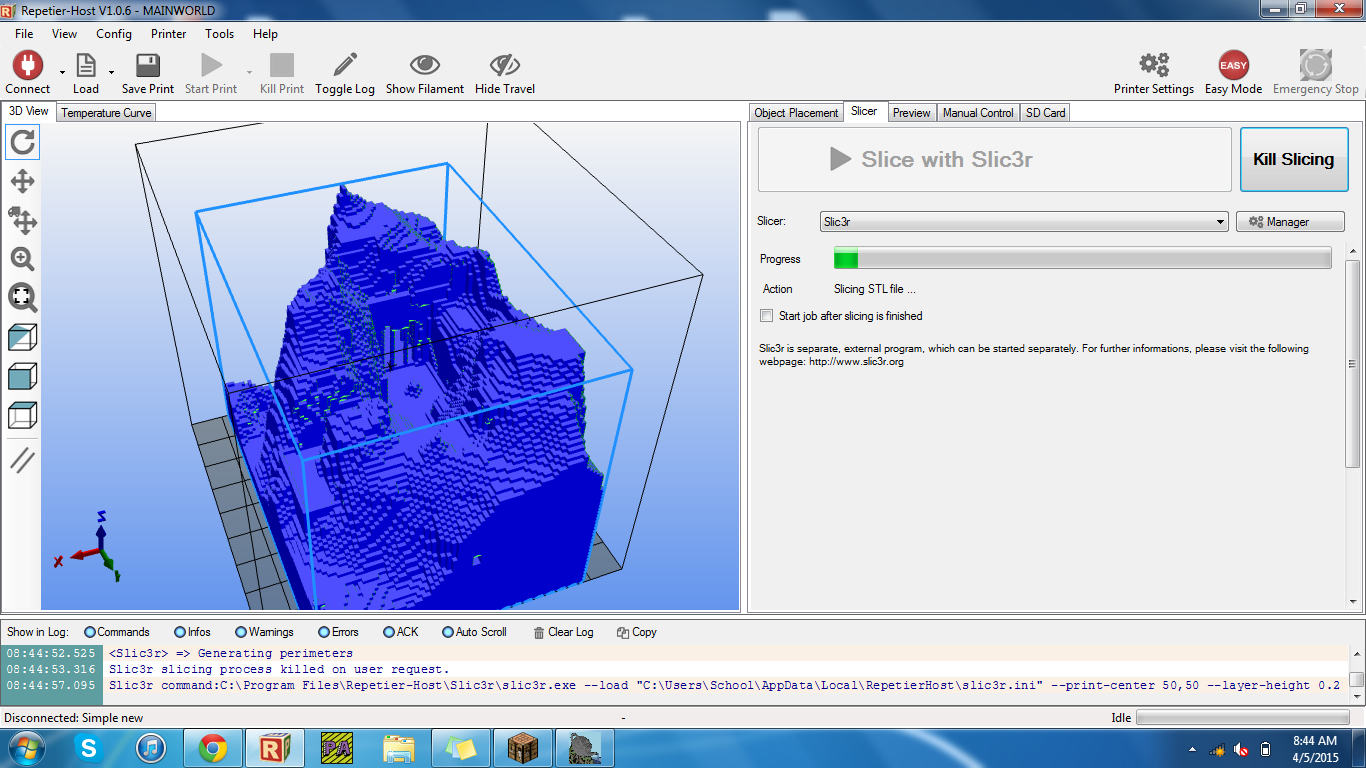Toggle Hide Travel eye
This screenshot has height=768, width=1366.
pyautogui.click(x=505, y=65)
